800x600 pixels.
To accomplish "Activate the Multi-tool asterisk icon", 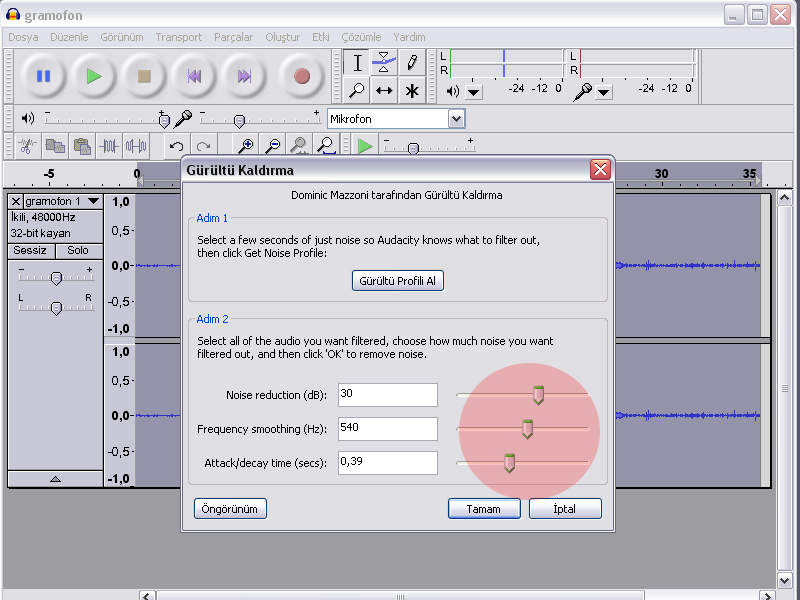I will click(x=411, y=90).
